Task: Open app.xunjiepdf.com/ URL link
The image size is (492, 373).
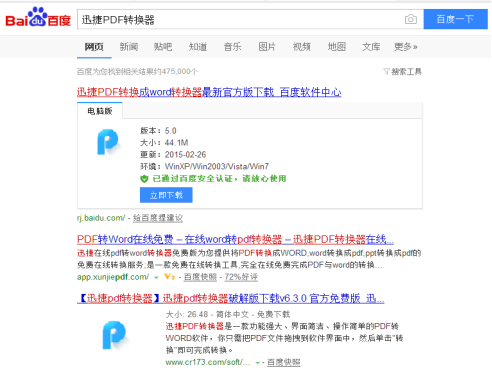Action: click(x=113, y=277)
